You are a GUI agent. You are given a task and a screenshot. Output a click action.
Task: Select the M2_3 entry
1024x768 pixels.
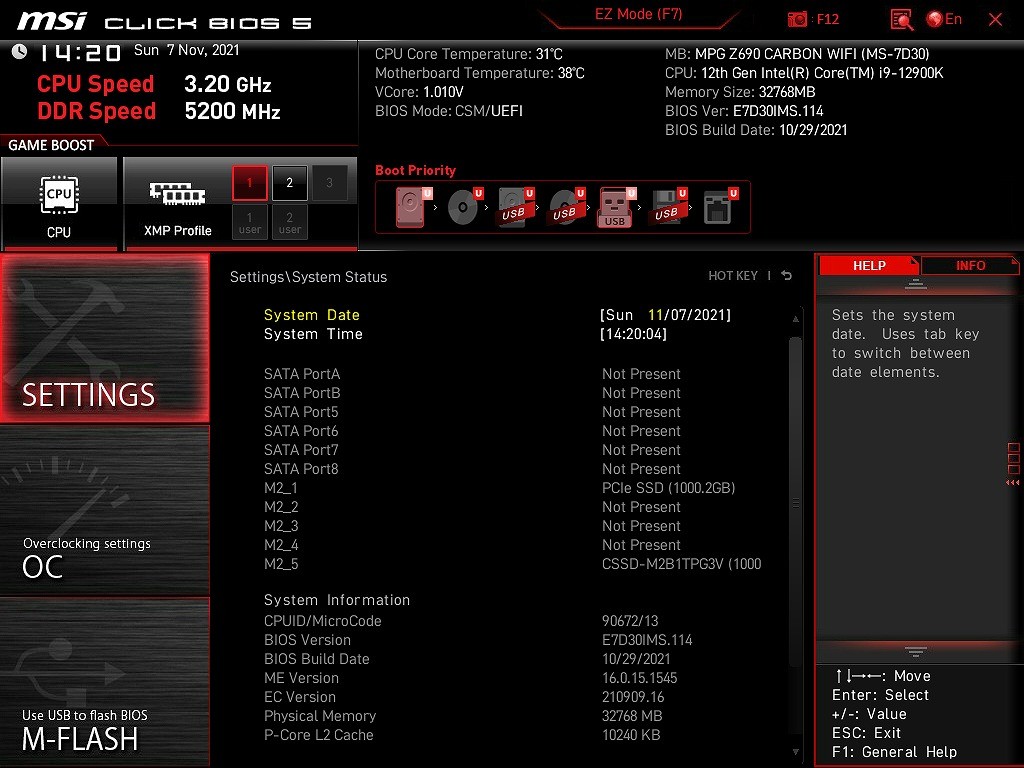tap(472, 526)
